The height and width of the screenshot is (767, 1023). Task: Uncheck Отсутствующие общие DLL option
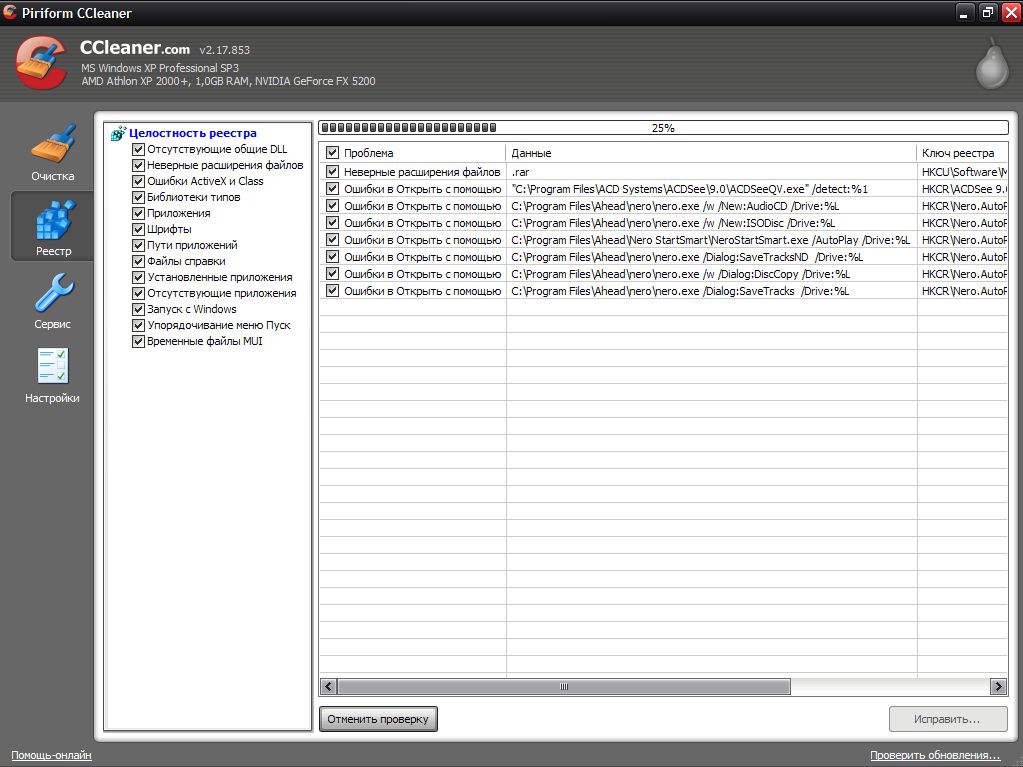(x=139, y=149)
